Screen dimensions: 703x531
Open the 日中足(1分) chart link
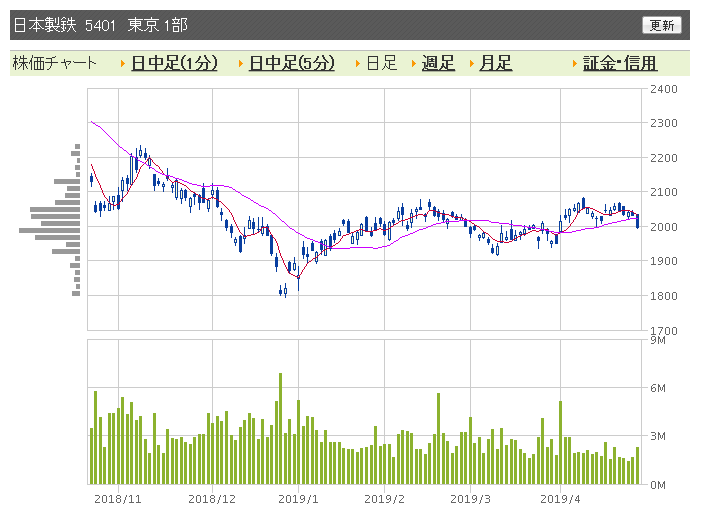point(174,63)
